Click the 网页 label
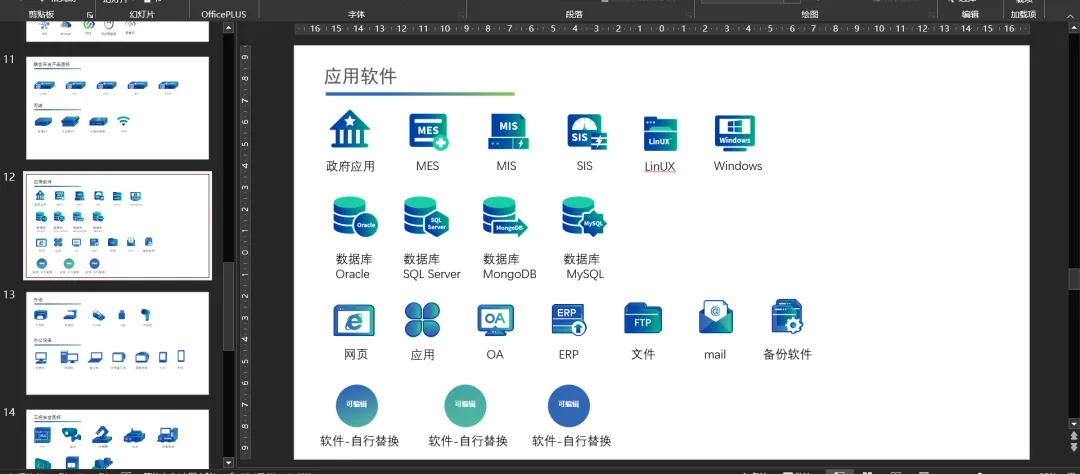1080x474 pixels. pyautogui.click(x=356, y=355)
